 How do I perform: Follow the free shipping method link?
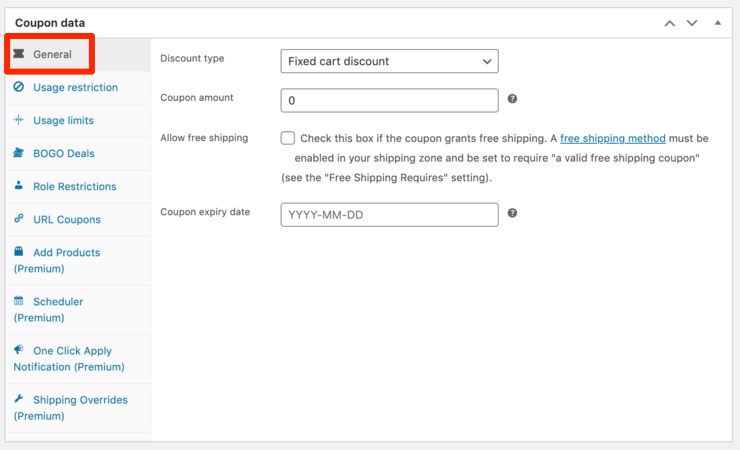click(x=613, y=138)
